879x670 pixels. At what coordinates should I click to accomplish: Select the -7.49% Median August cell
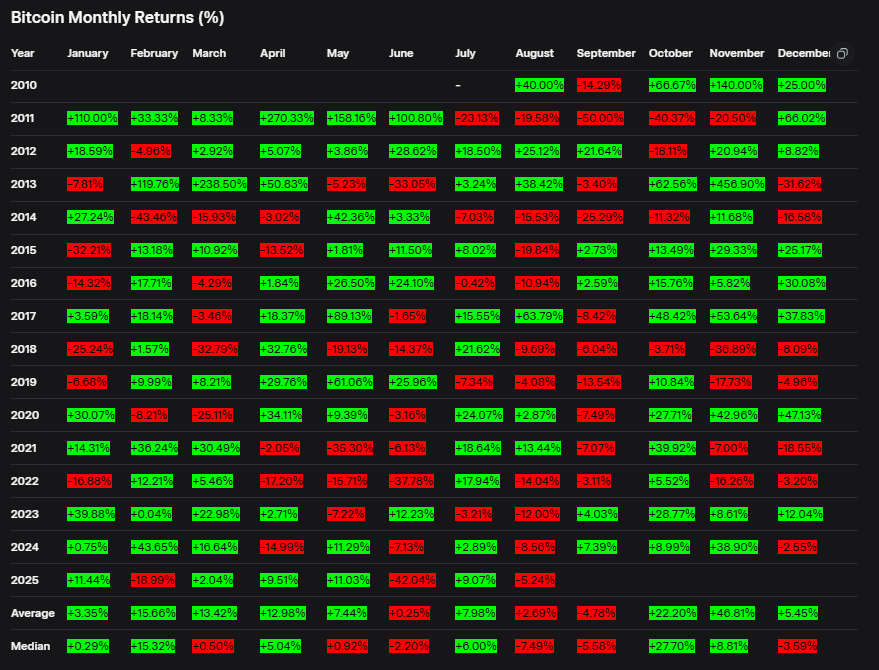[x=535, y=646]
